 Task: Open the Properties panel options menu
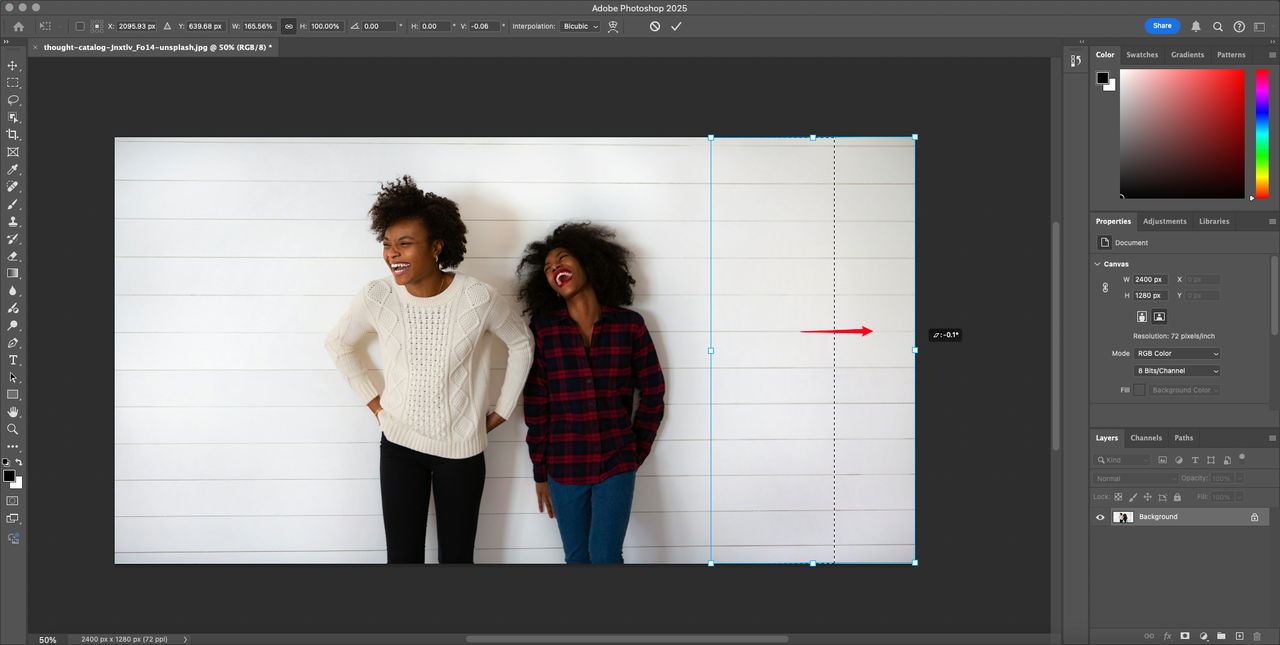click(1272, 221)
